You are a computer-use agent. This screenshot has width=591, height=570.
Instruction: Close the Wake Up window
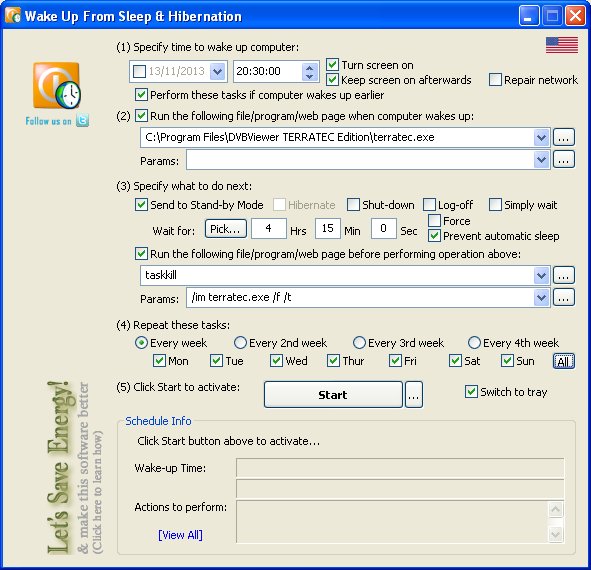coord(576,16)
